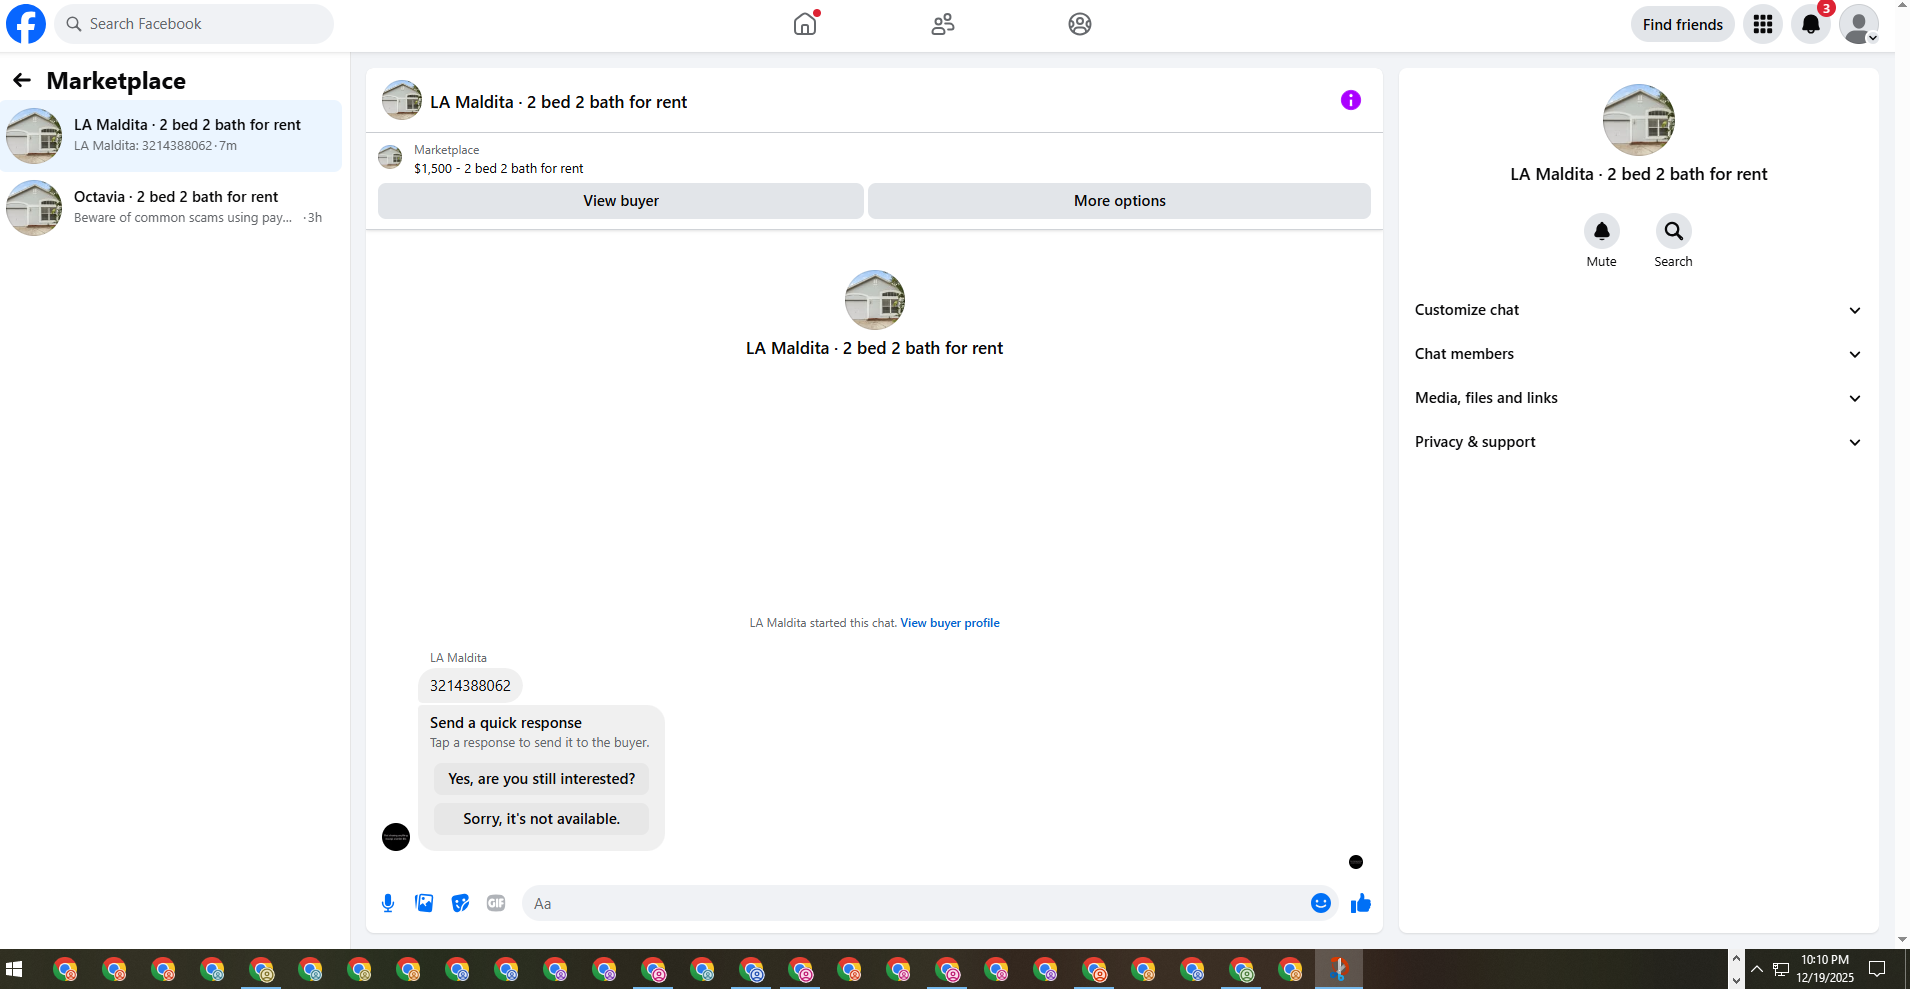This screenshot has width=1910, height=989.
Task: Go back using the Marketplace arrow
Action: pyautogui.click(x=22, y=80)
